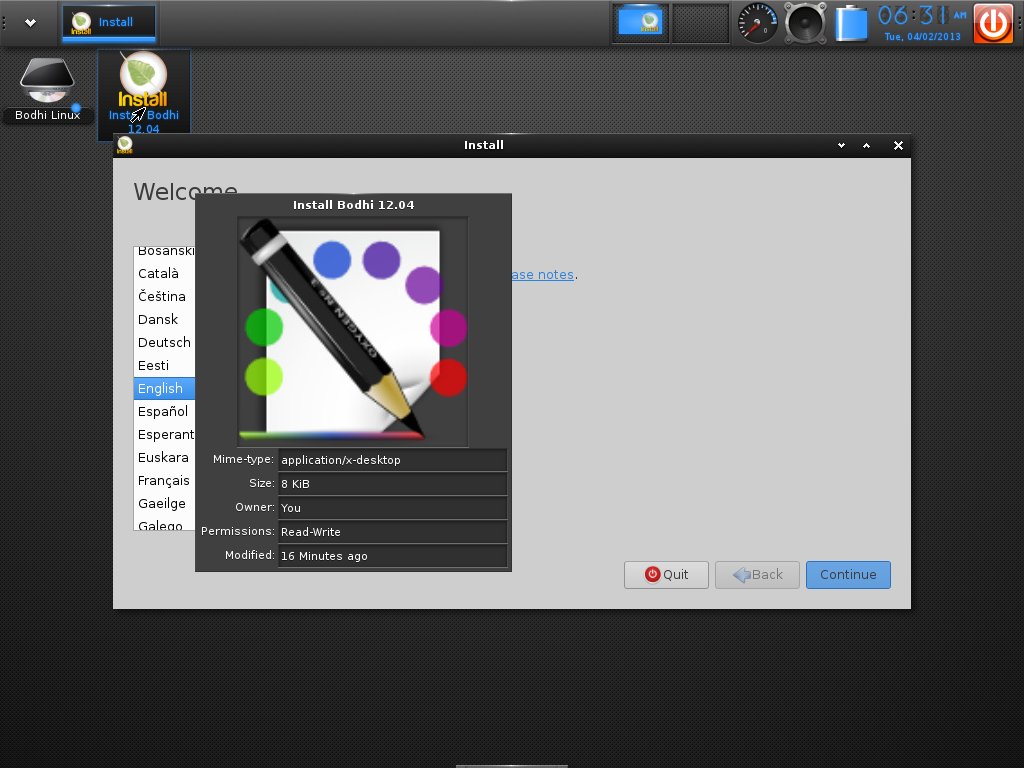Viewport: 1024px width, 768px height.
Task: Open the CPU frequency gauge gadget
Action: (758, 23)
